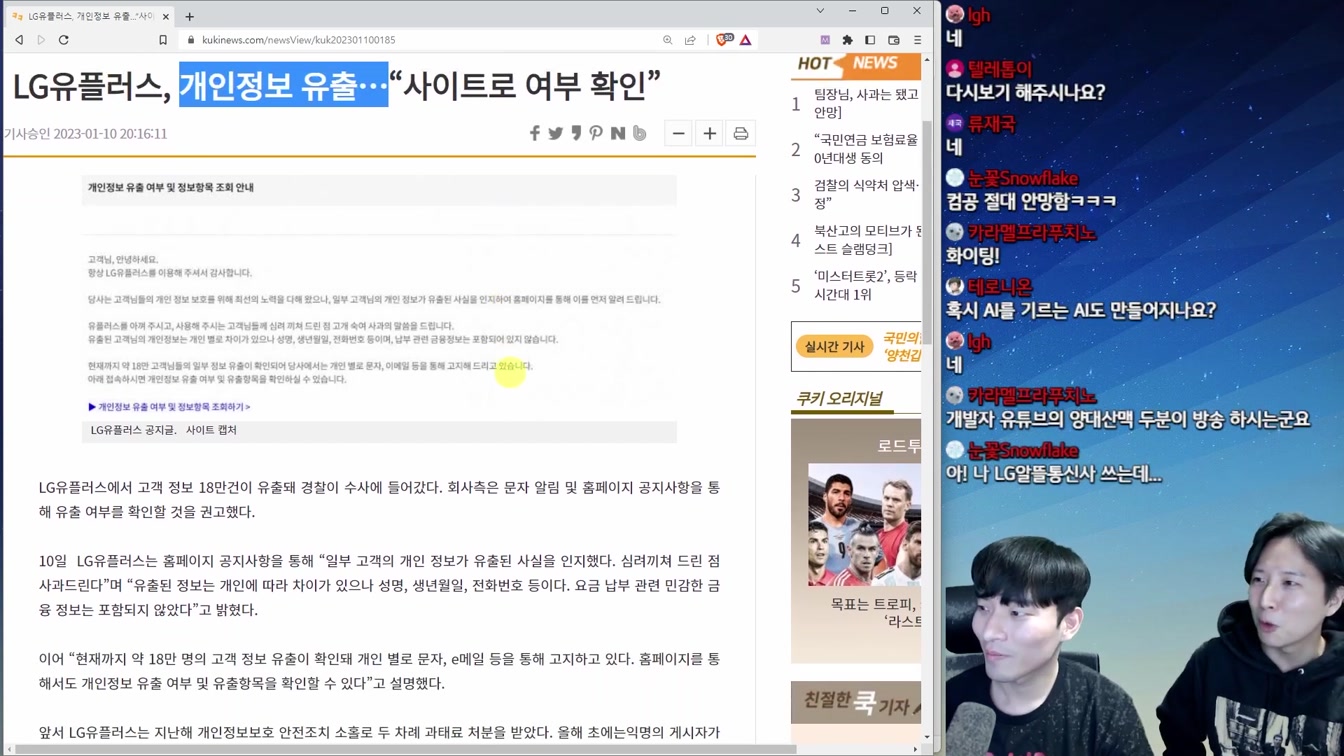Open a new browser tab
1344x756 pixels.
(189, 16)
